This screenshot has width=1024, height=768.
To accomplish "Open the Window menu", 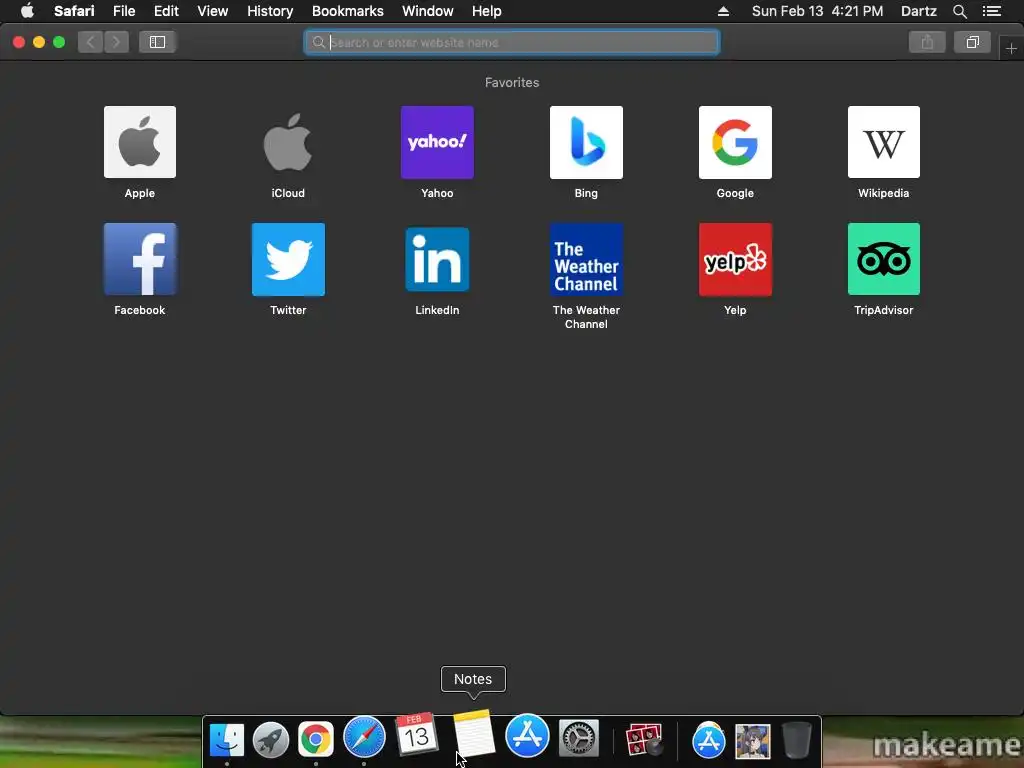I will tap(428, 11).
